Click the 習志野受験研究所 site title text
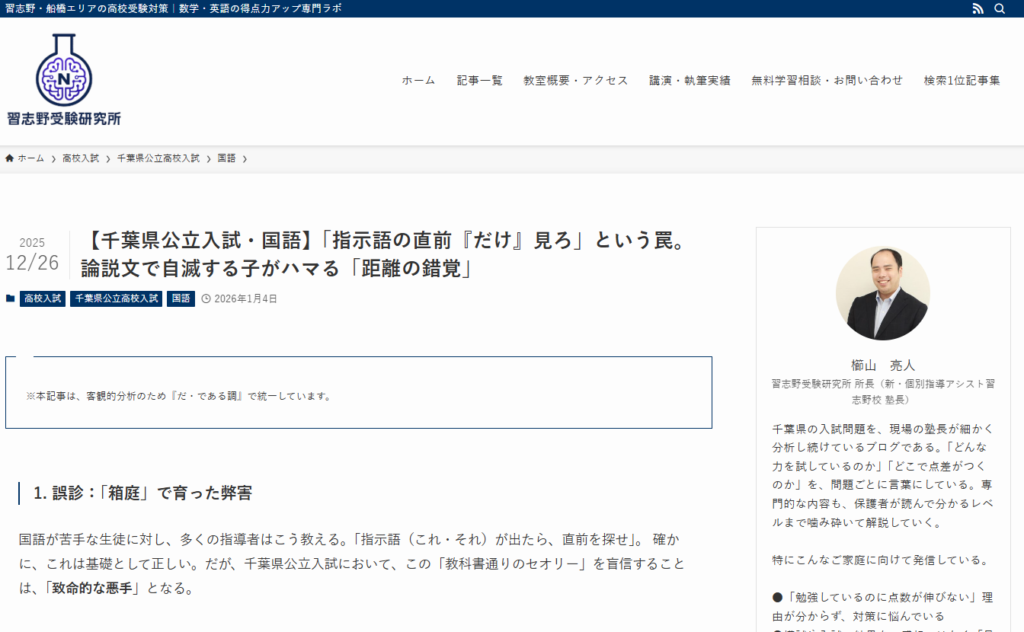This screenshot has height=632, width=1024. pyautogui.click(x=64, y=119)
